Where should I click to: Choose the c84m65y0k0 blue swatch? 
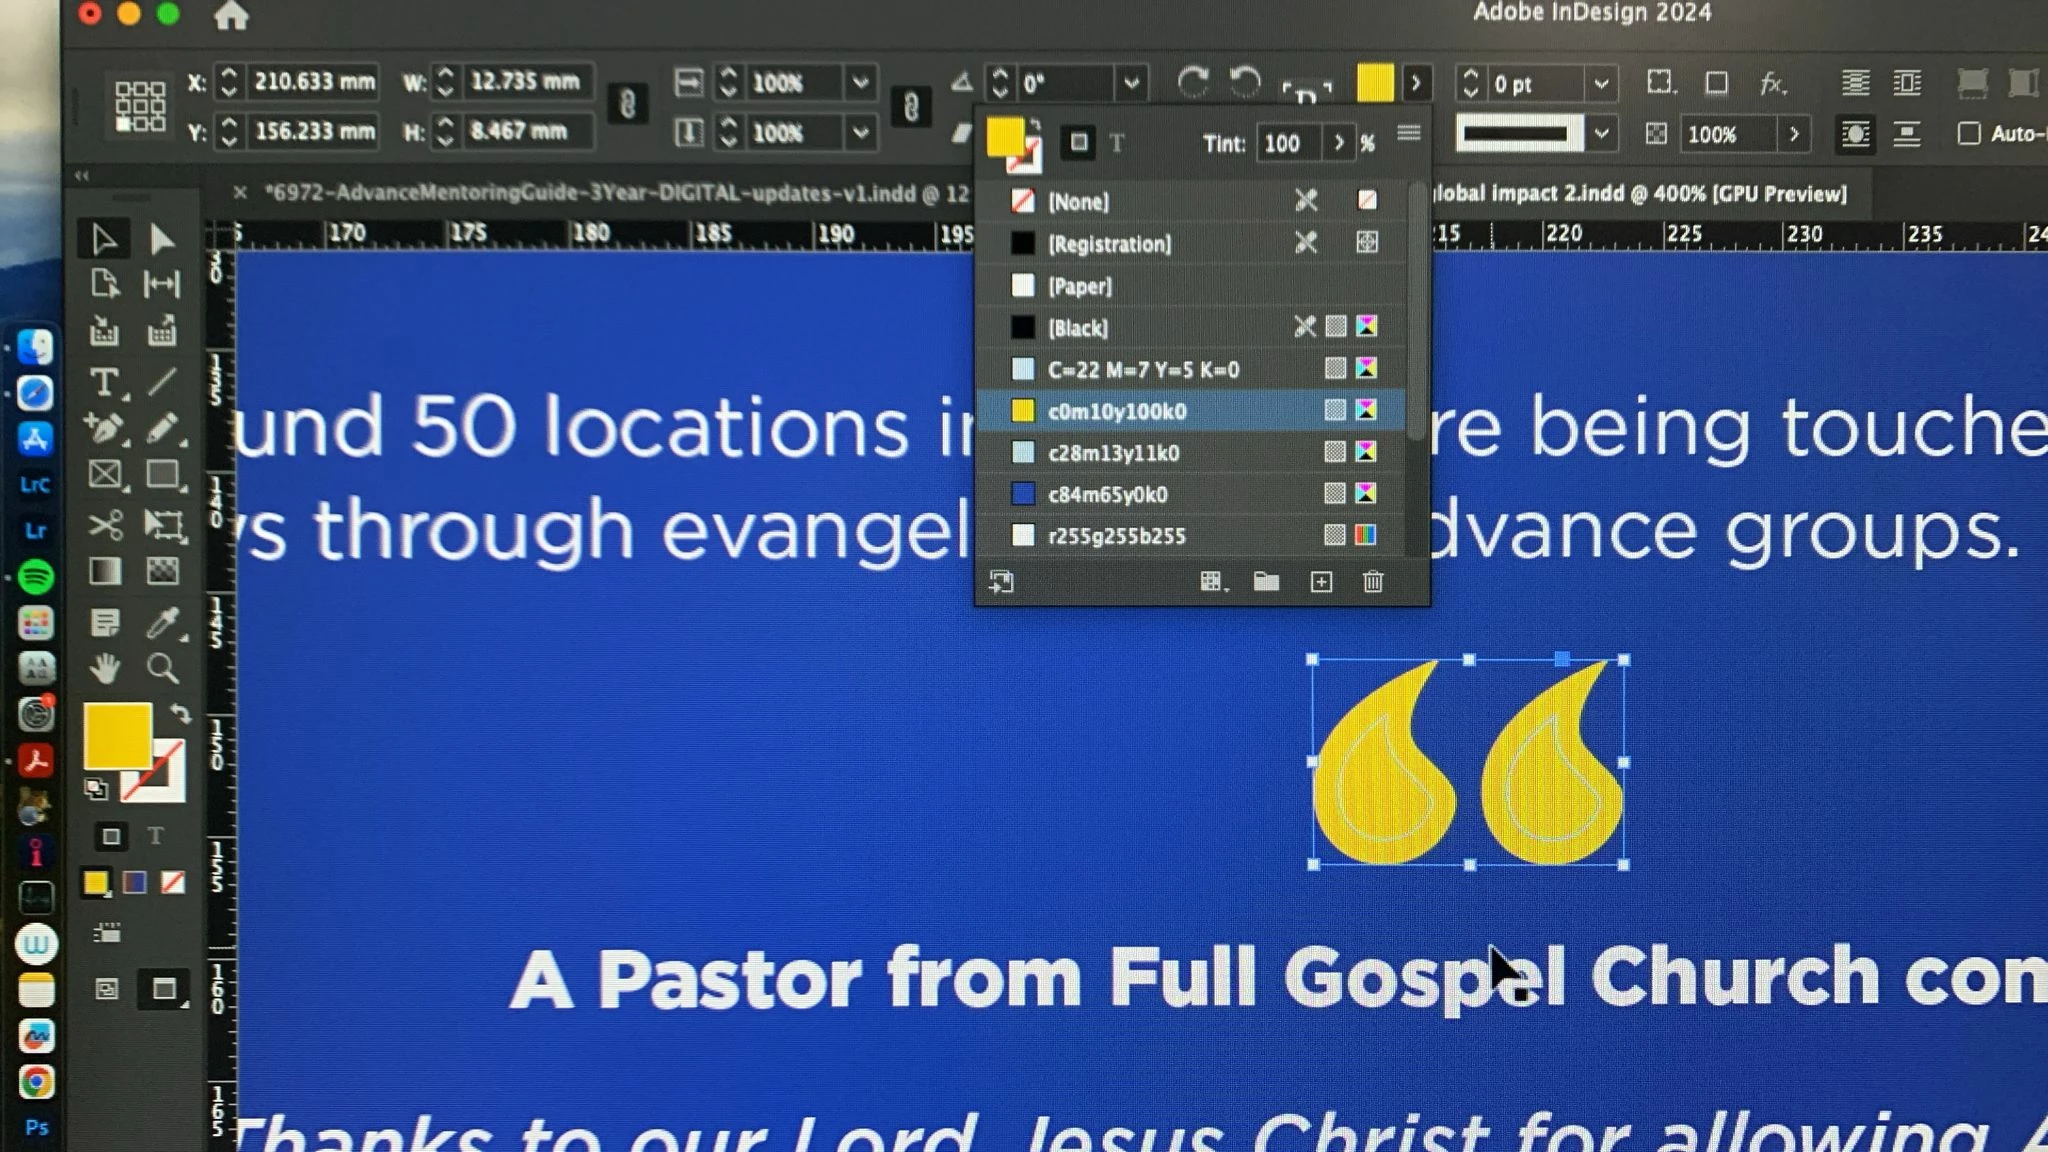pyautogui.click(x=1107, y=494)
